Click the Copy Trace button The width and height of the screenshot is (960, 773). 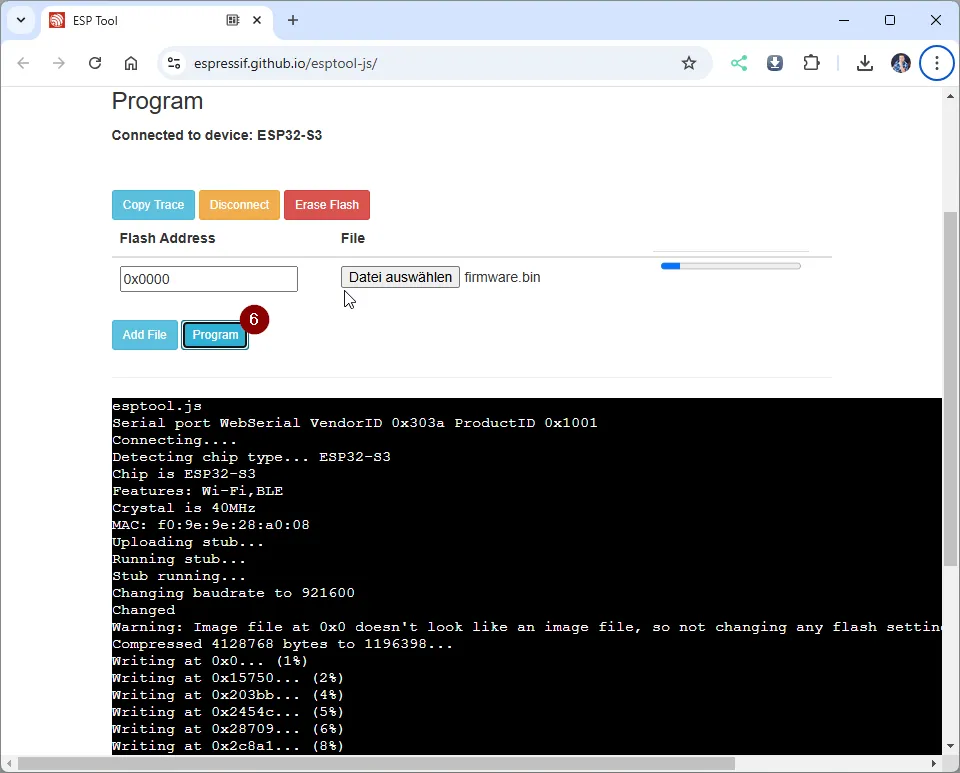153,205
